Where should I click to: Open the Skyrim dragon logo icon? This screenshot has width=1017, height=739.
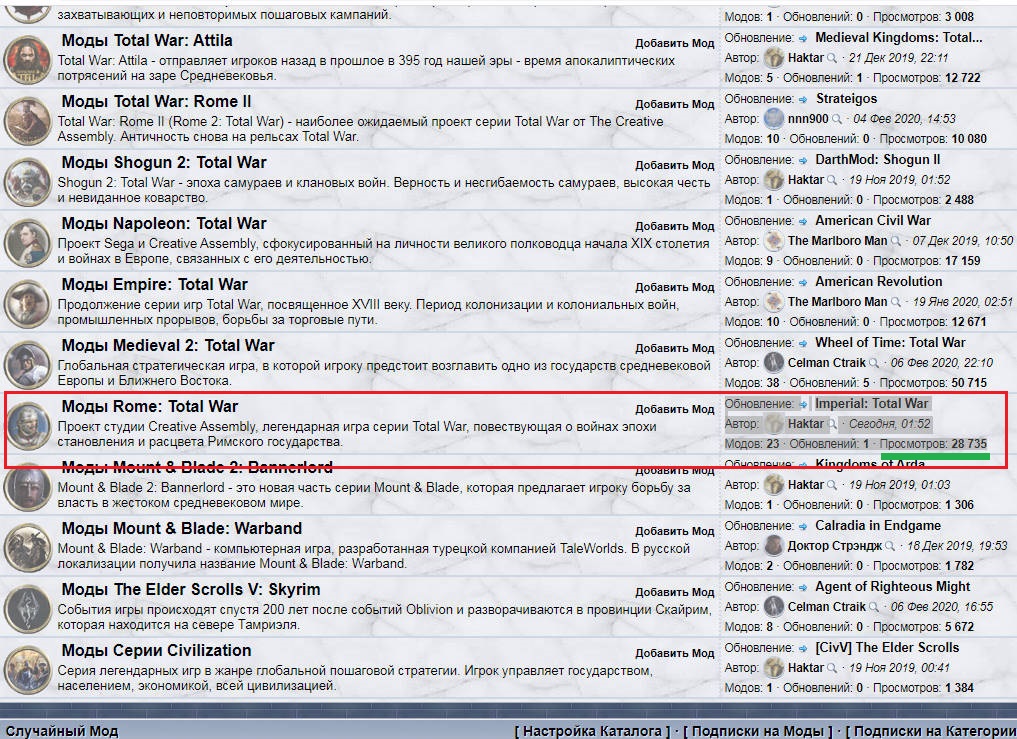(27, 608)
